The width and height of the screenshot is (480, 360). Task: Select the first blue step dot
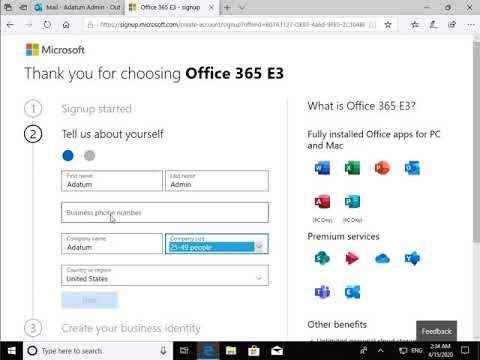(68, 155)
